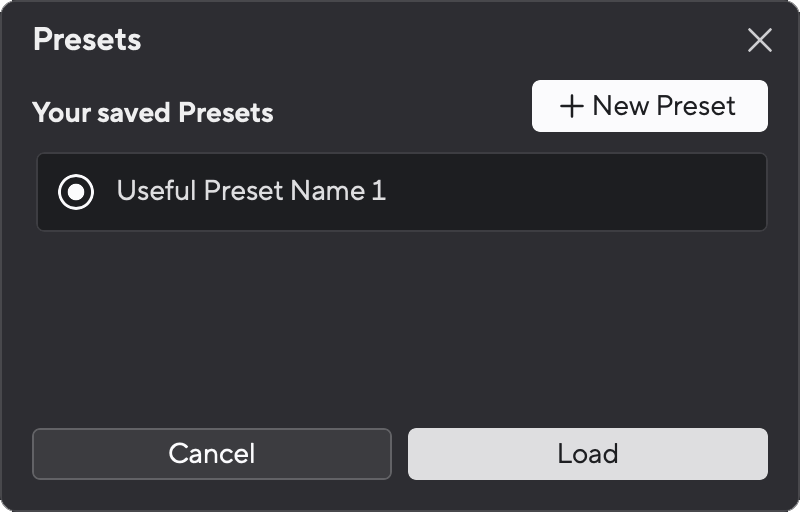Click the right end of the preset row
Viewport: 800px width, 512px height.
tap(740, 191)
